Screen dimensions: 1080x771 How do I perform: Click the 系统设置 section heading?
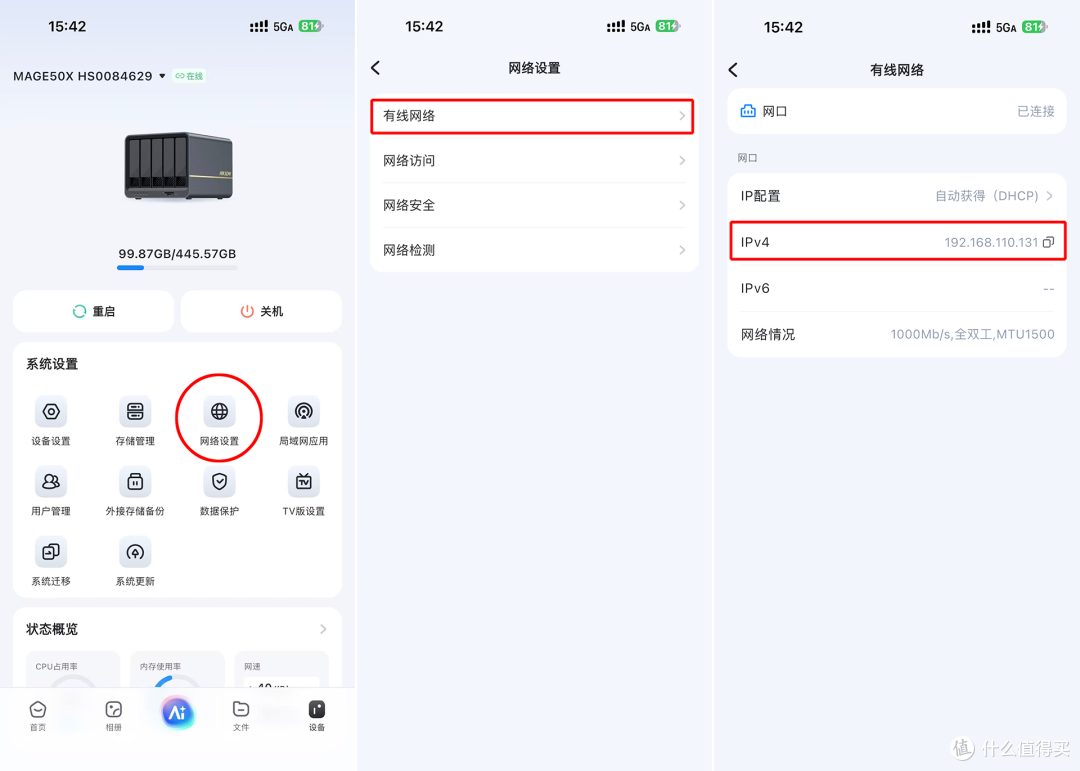(52, 364)
